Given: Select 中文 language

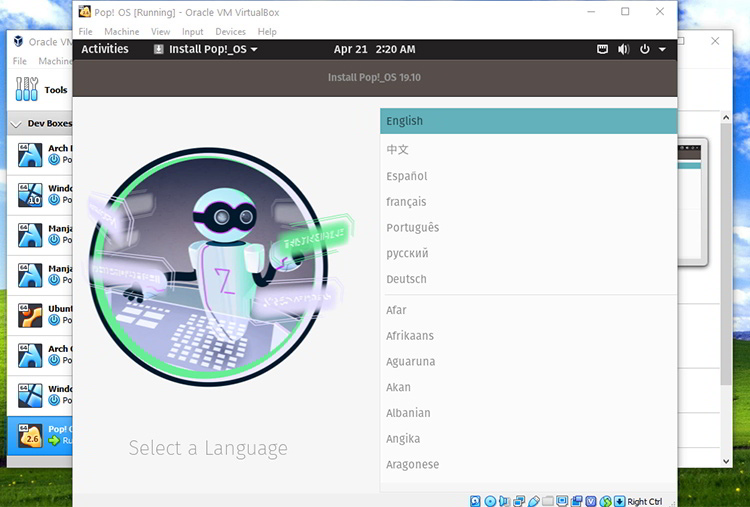Looking at the screenshot, I should coord(529,150).
